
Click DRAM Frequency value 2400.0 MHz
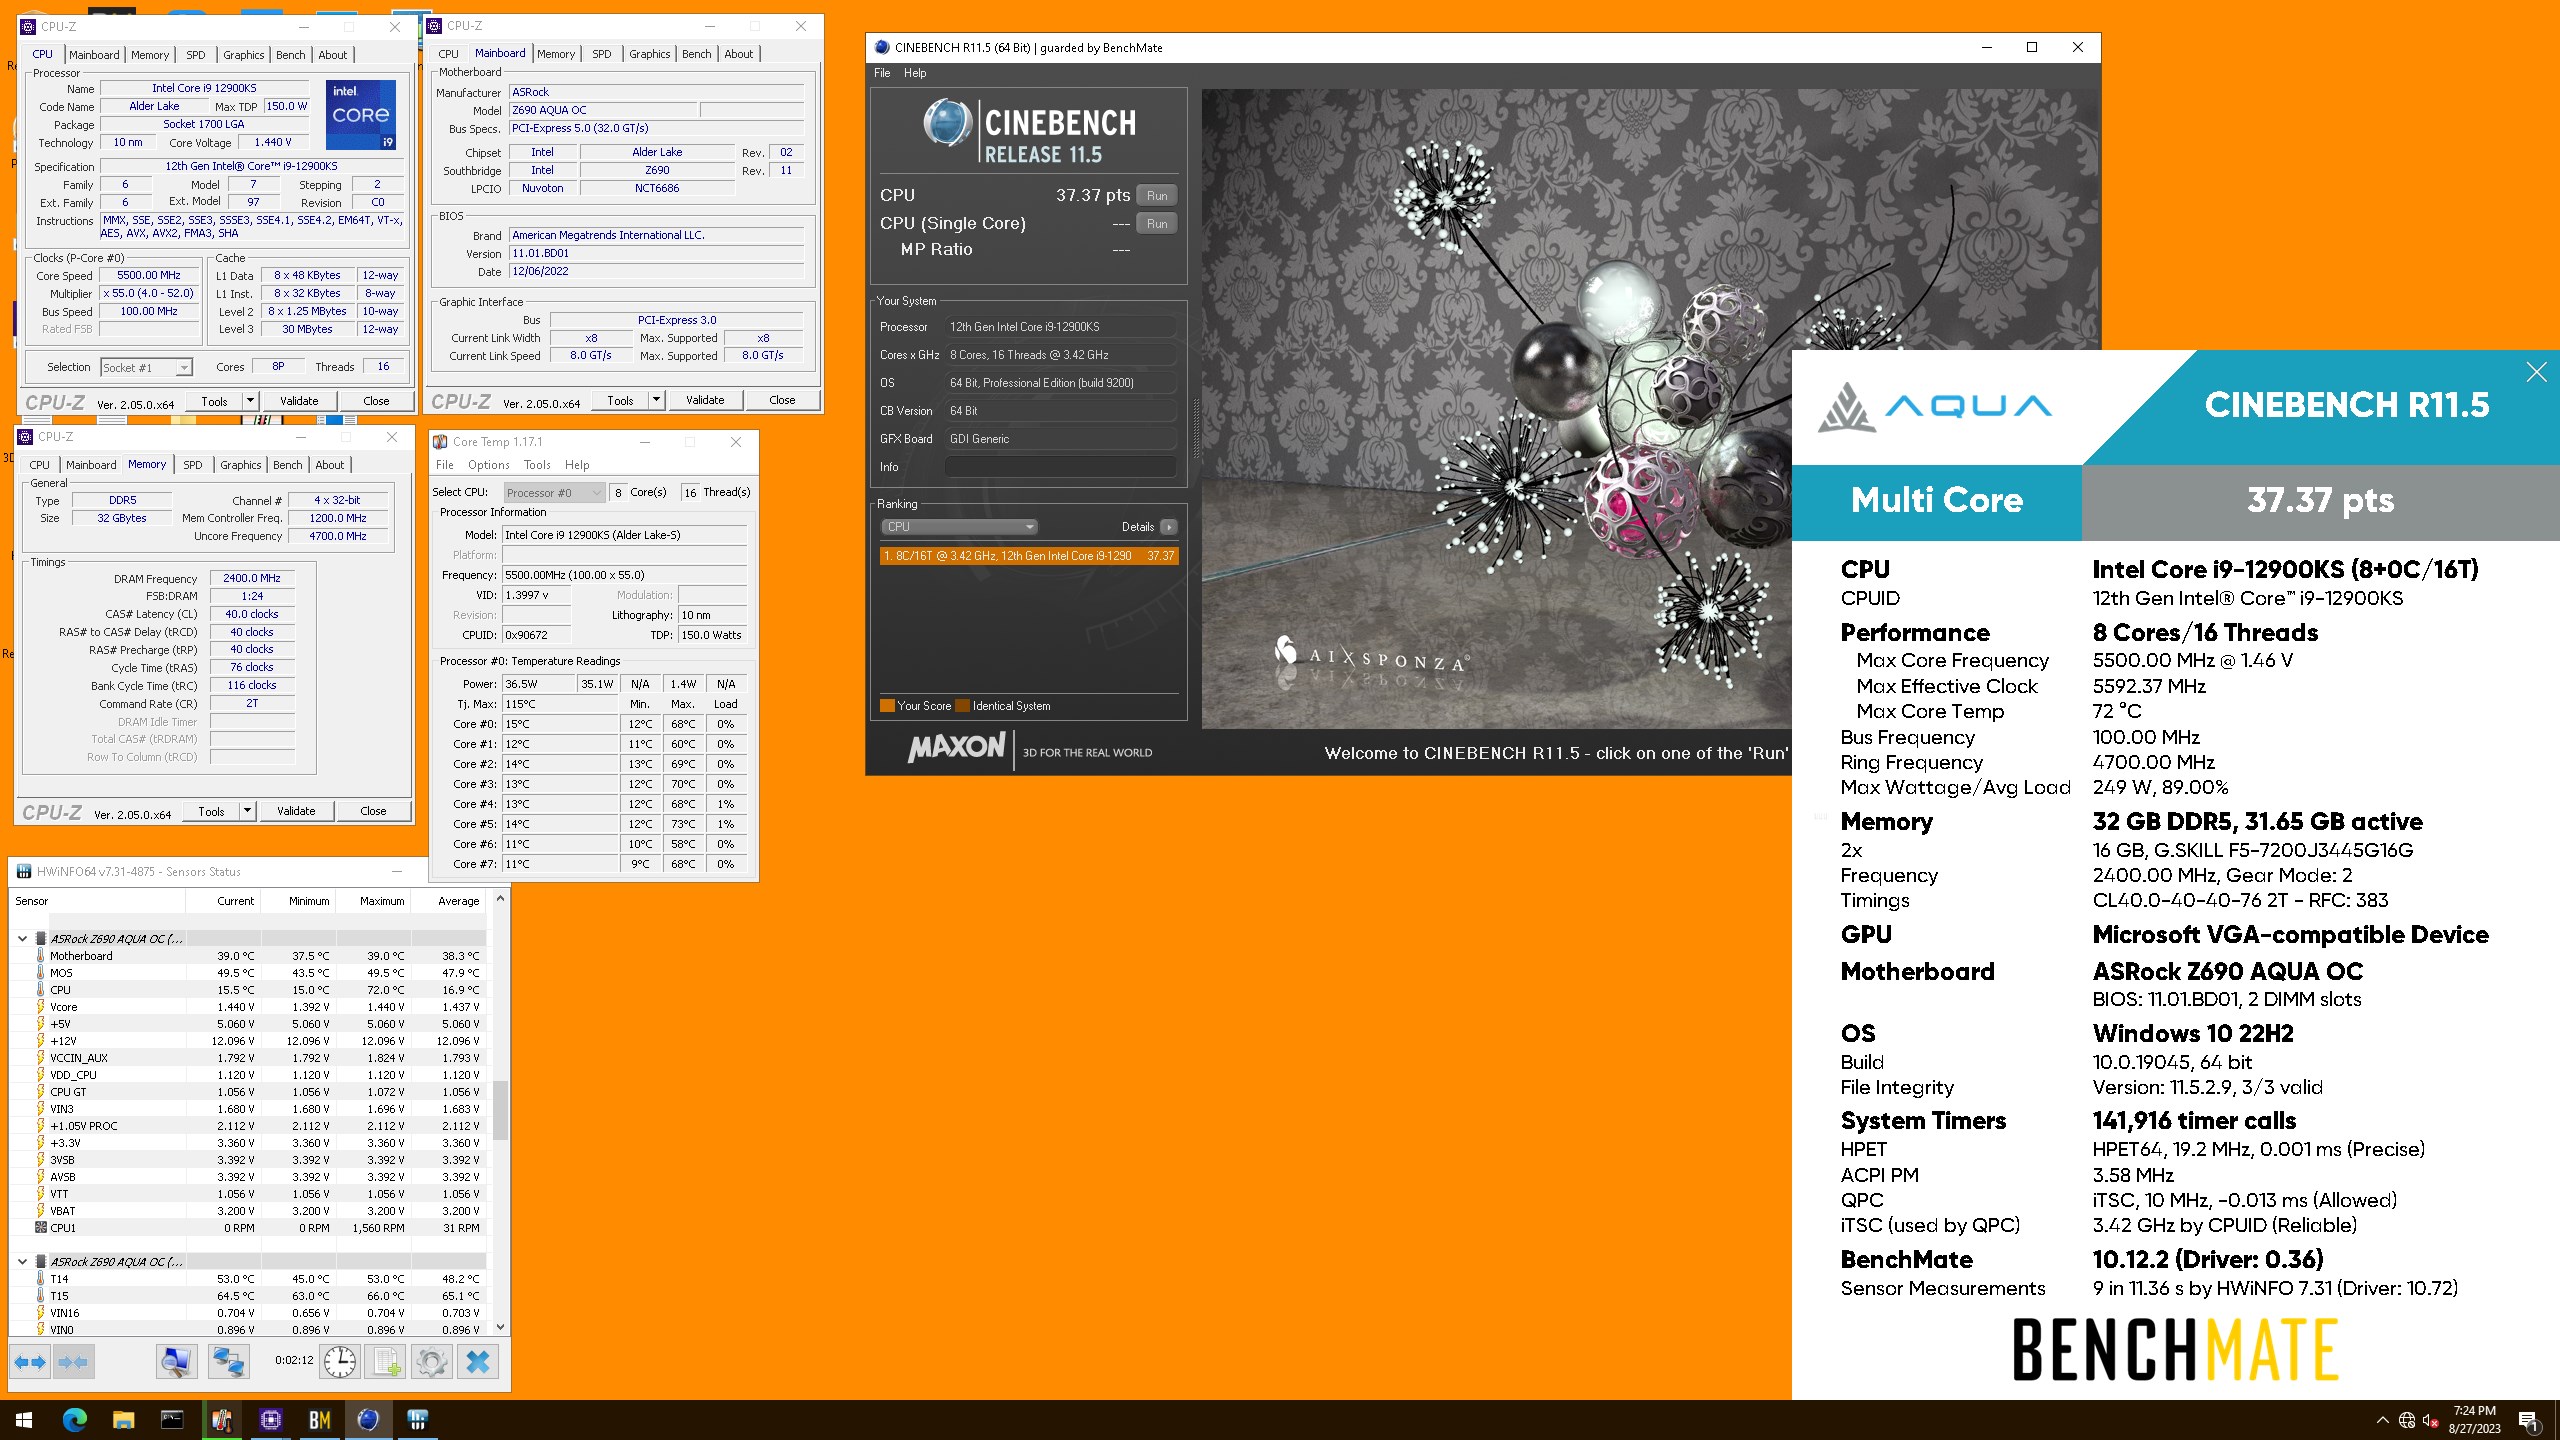point(252,578)
